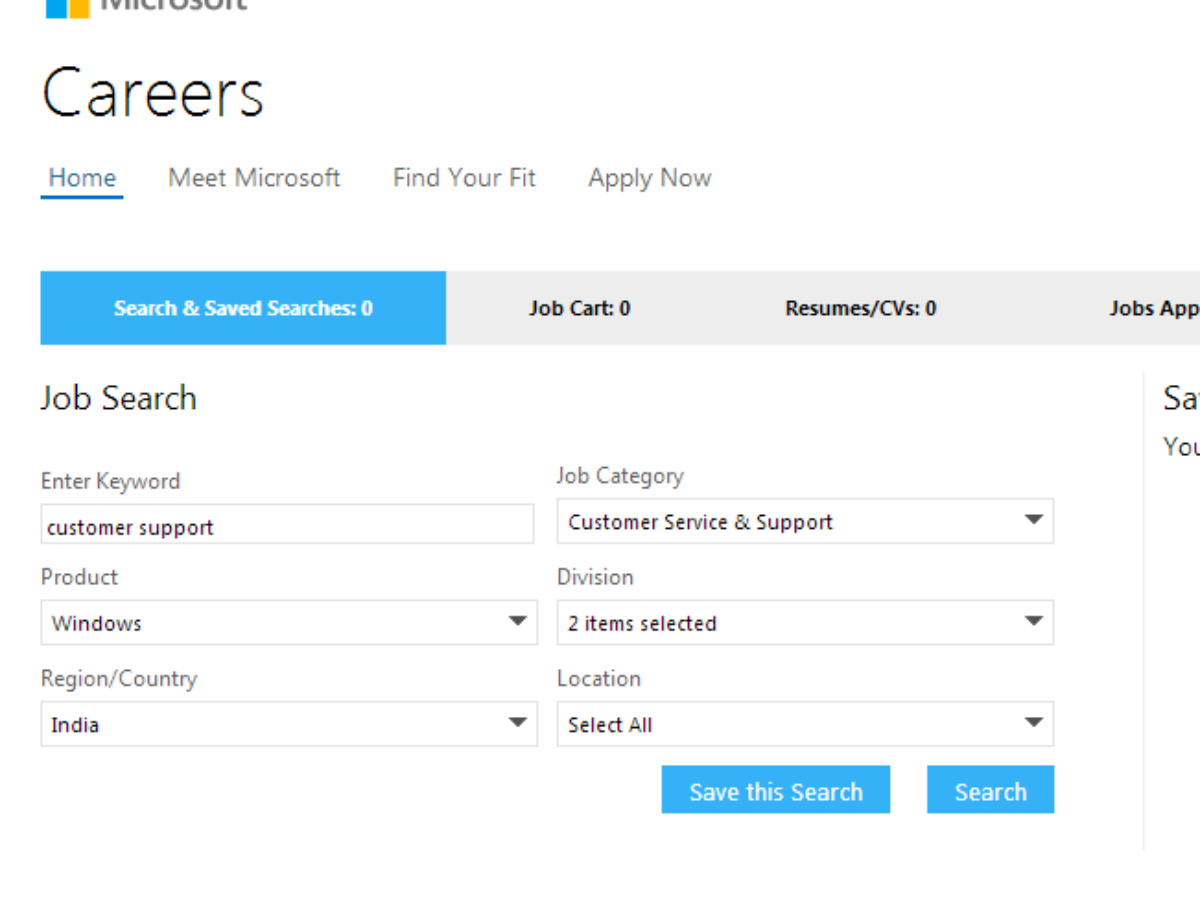The width and height of the screenshot is (1200, 900).
Task: Focus the Enter Keyword text field
Action: (x=287, y=526)
